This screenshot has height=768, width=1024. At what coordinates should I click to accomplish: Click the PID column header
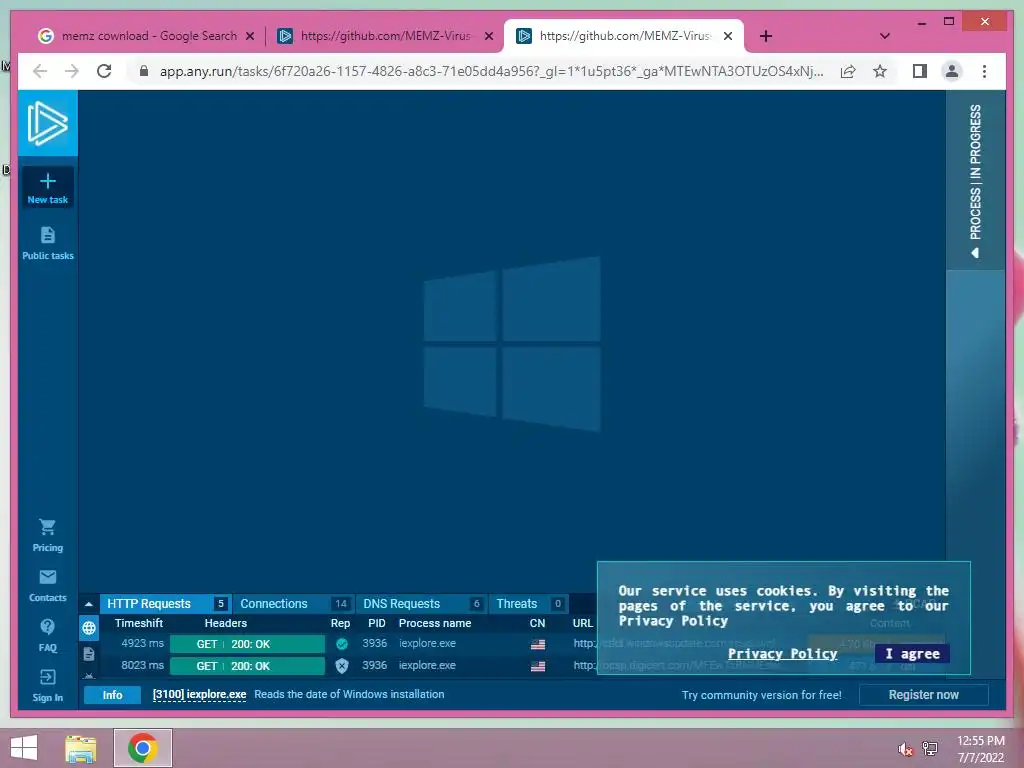(377, 623)
